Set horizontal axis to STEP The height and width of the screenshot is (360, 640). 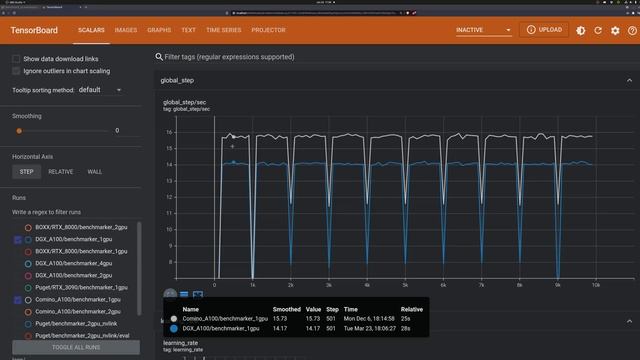pyautogui.click(x=27, y=172)
